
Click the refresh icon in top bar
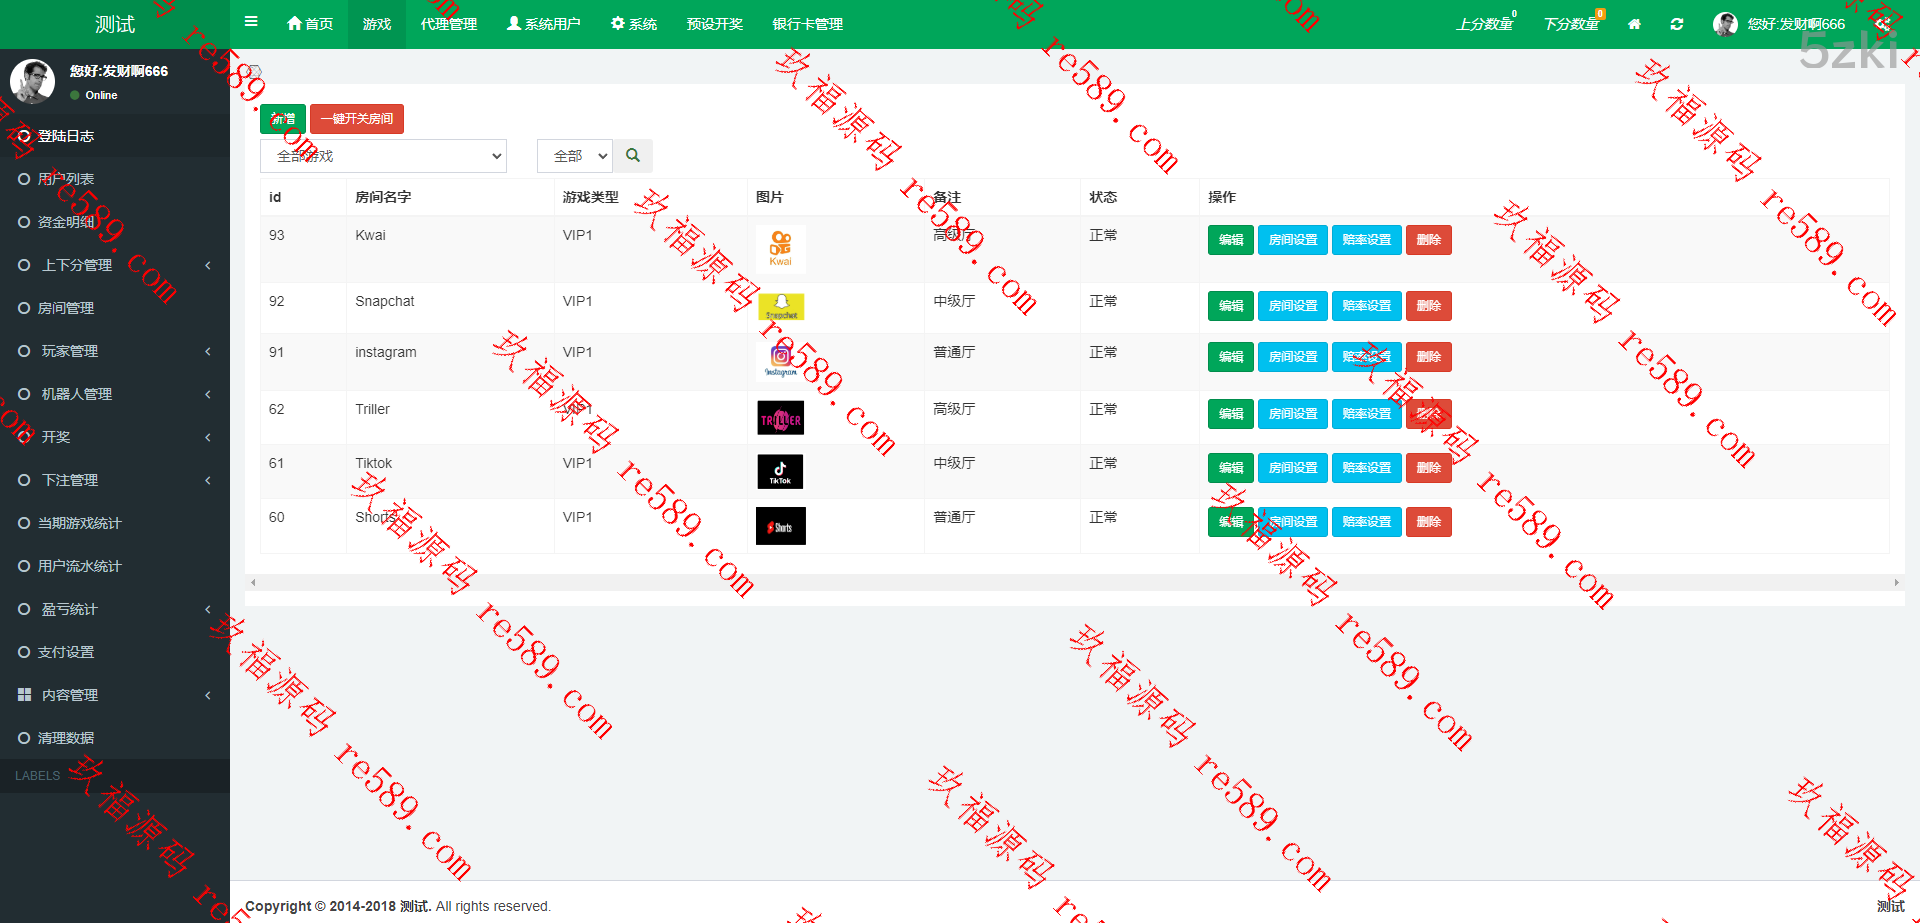1677,24
